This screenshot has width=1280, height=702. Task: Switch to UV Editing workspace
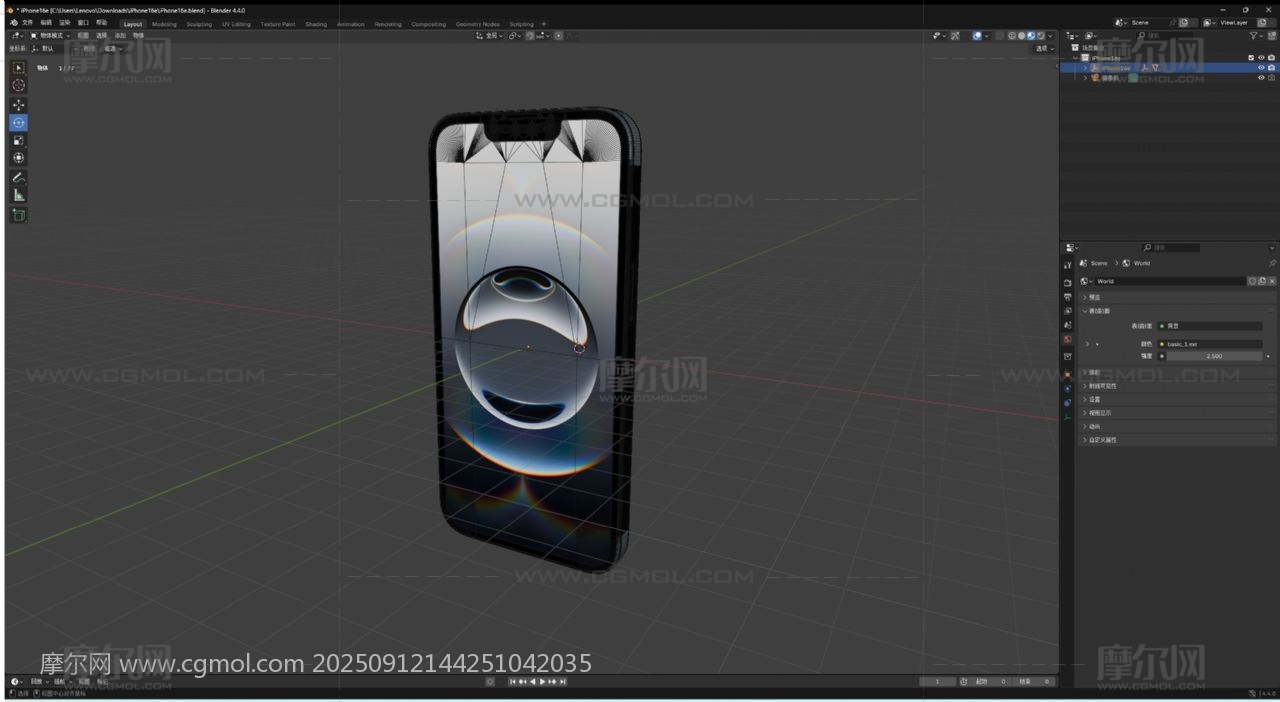(x=236, y=24)
